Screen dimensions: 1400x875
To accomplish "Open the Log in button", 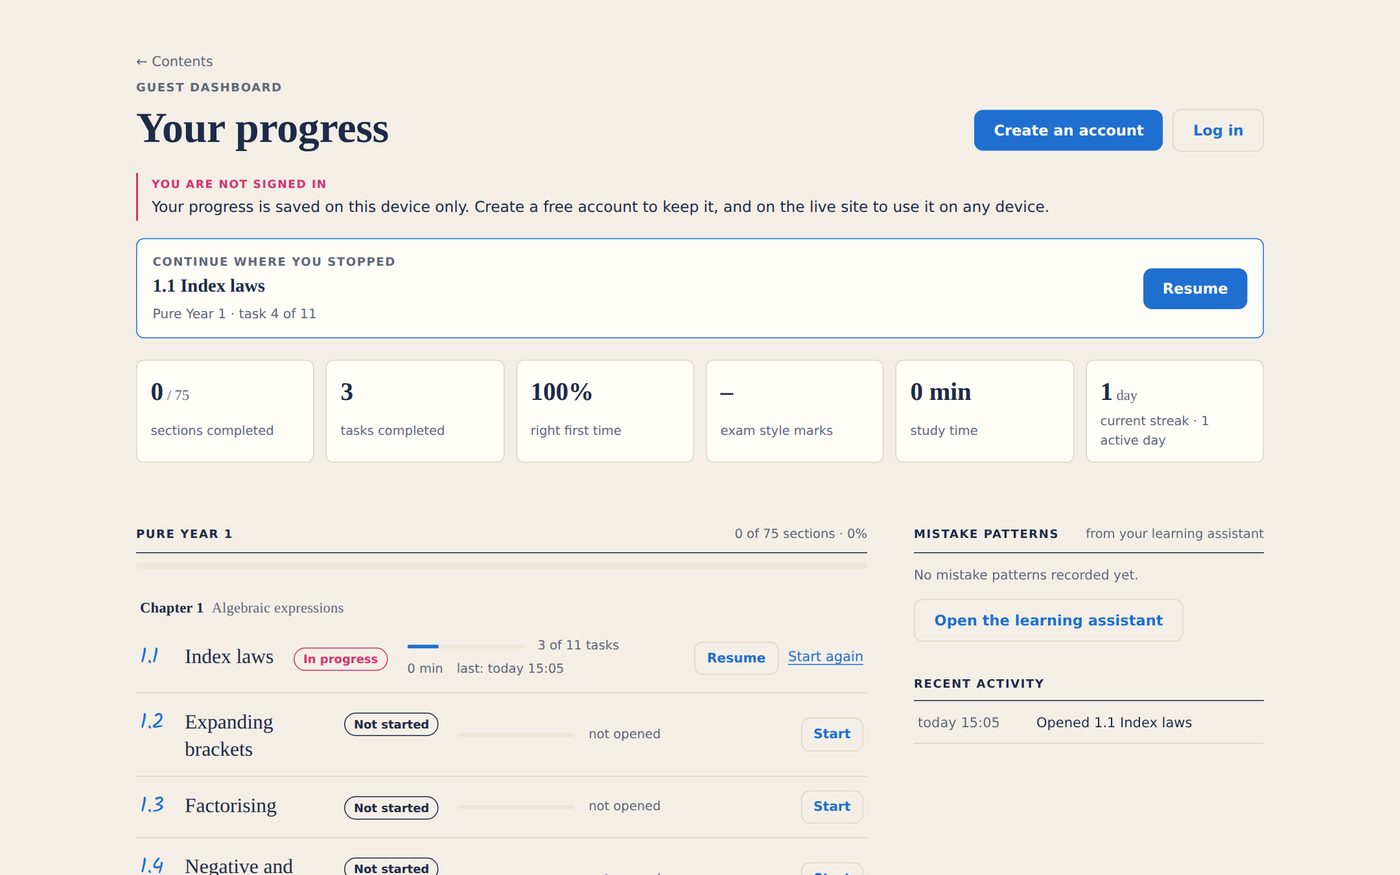I will [x=1218, y=130].
